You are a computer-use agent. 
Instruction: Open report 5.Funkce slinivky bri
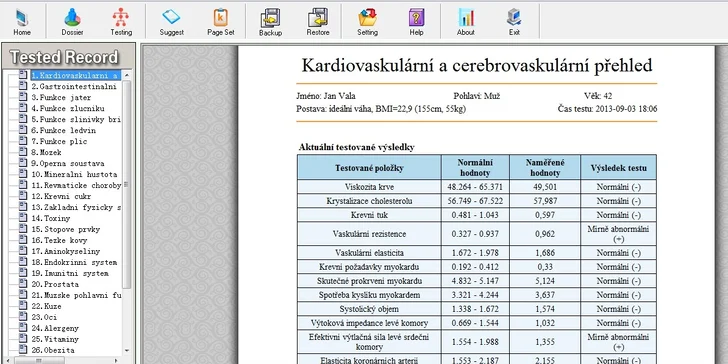pos(76,119)
